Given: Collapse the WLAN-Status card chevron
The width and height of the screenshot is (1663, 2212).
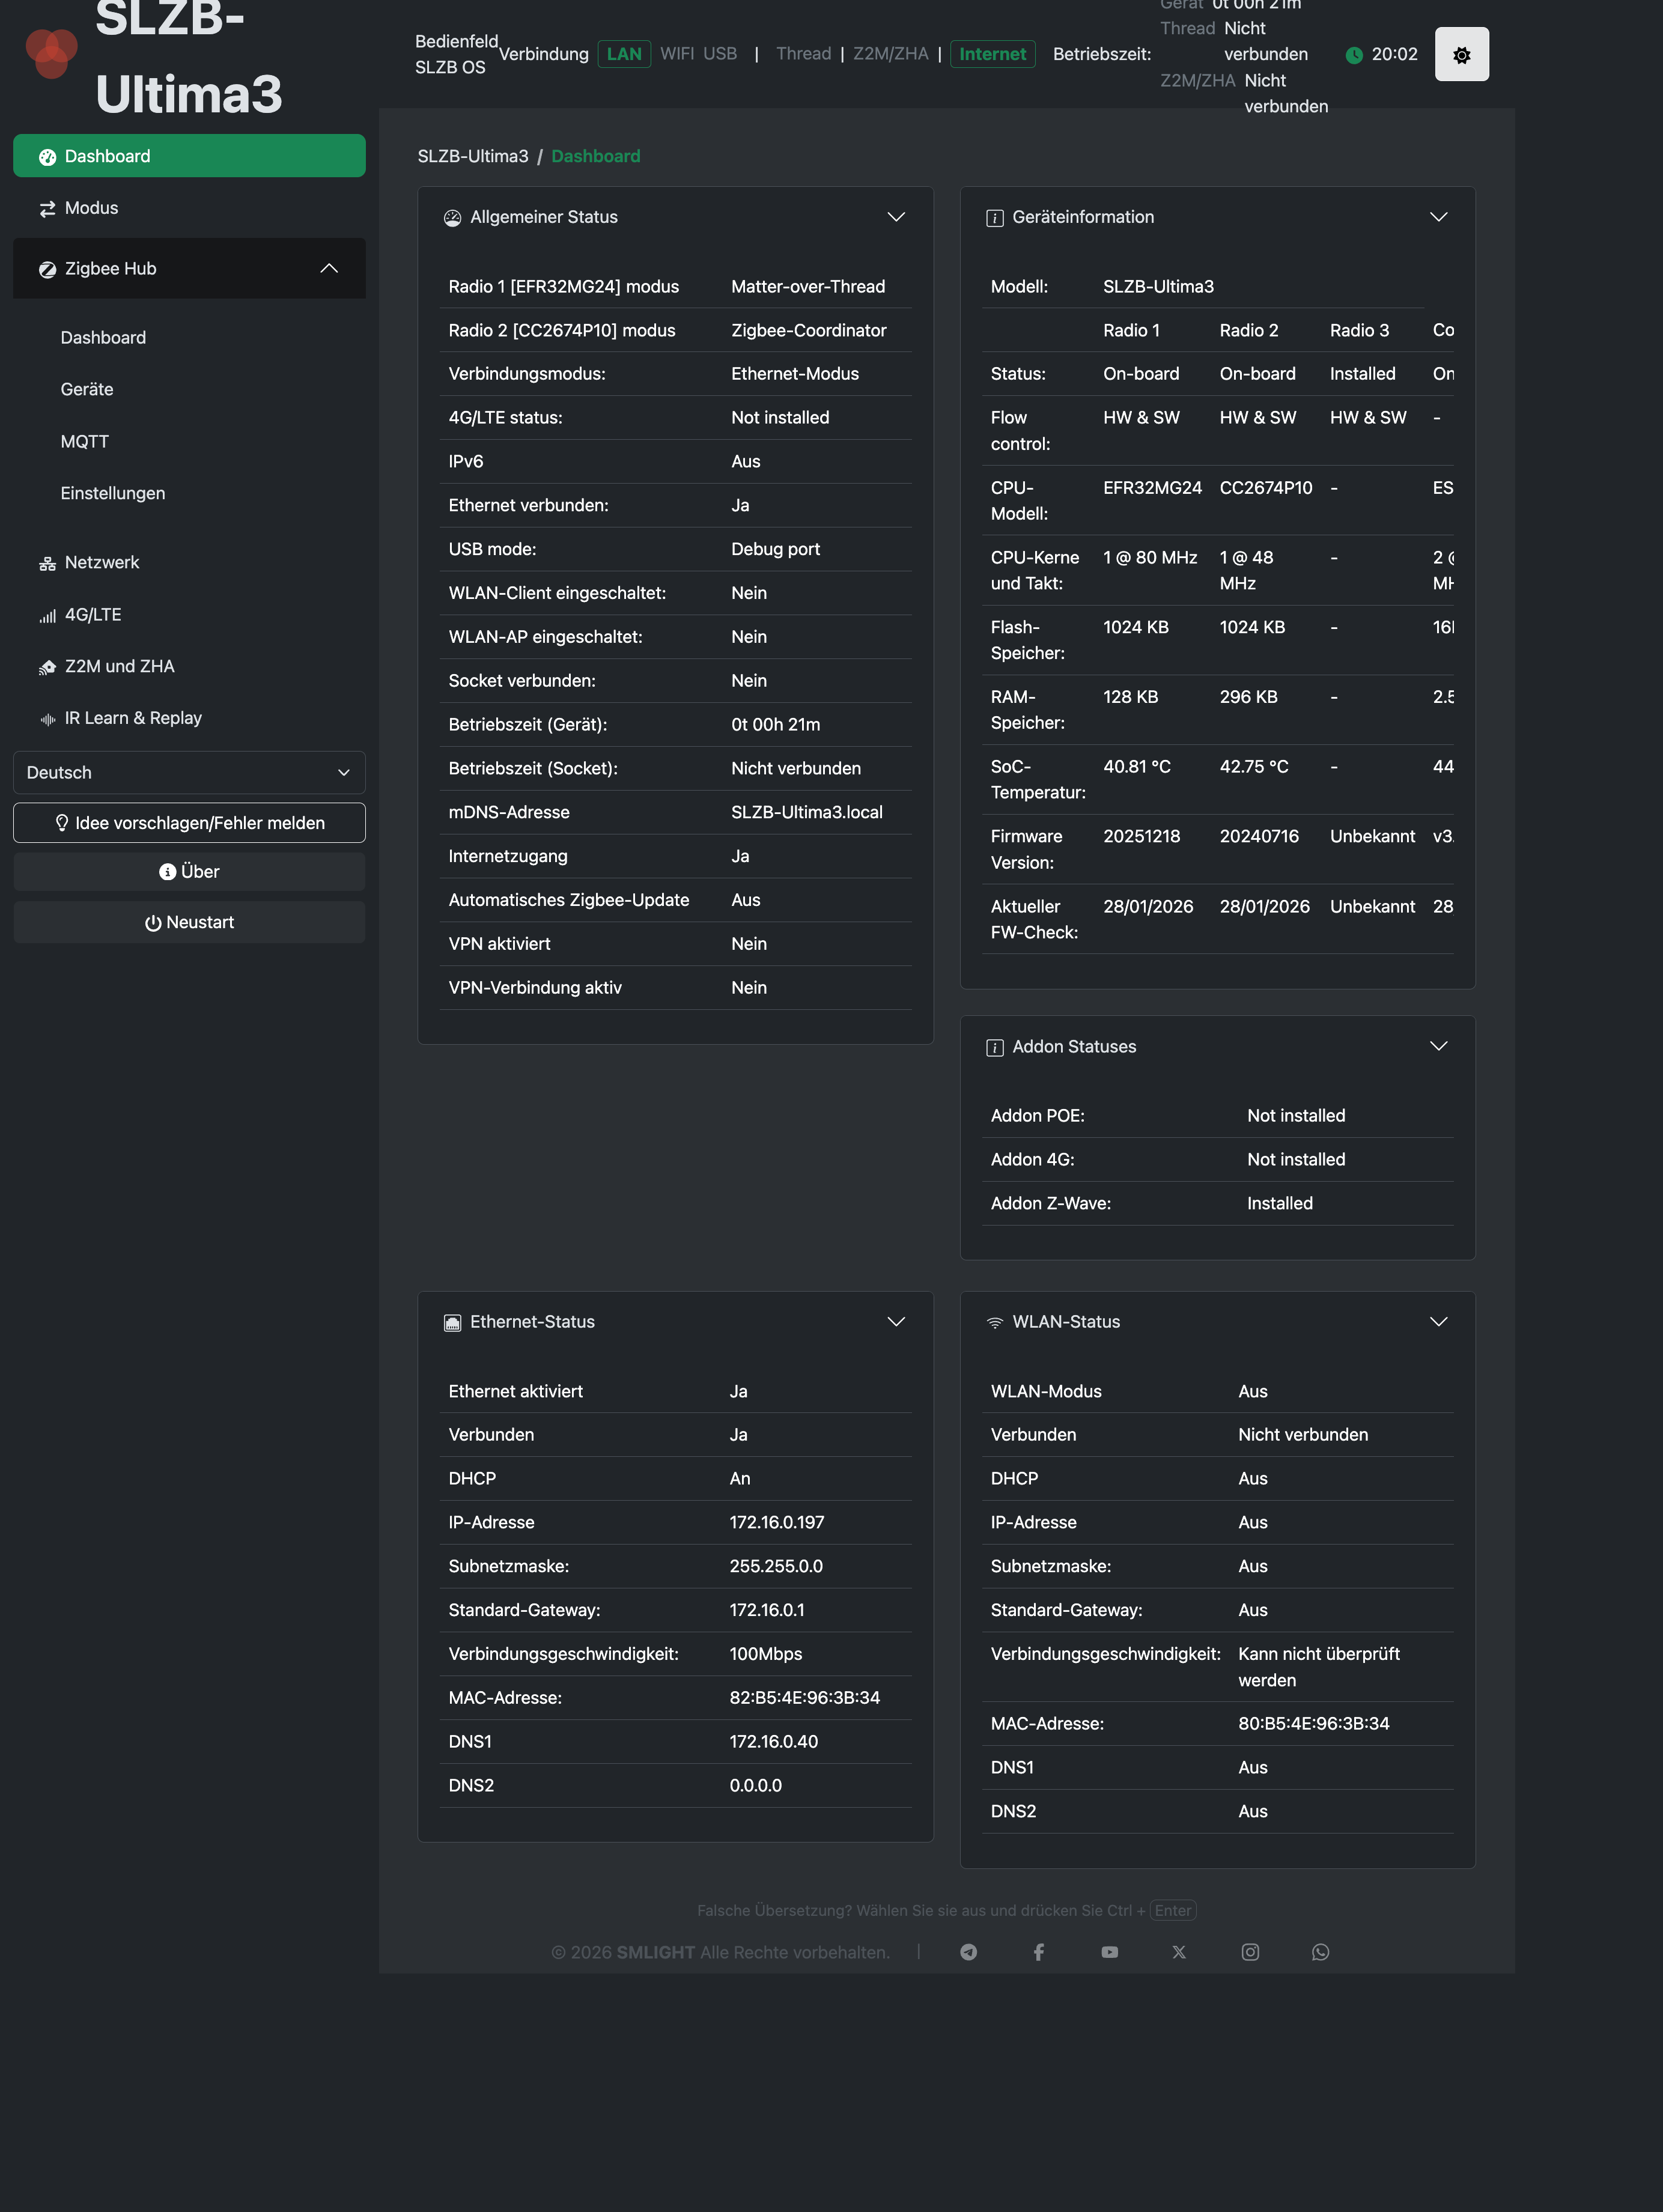Looking at the screenshot, I should (x=1438, y=1321).
